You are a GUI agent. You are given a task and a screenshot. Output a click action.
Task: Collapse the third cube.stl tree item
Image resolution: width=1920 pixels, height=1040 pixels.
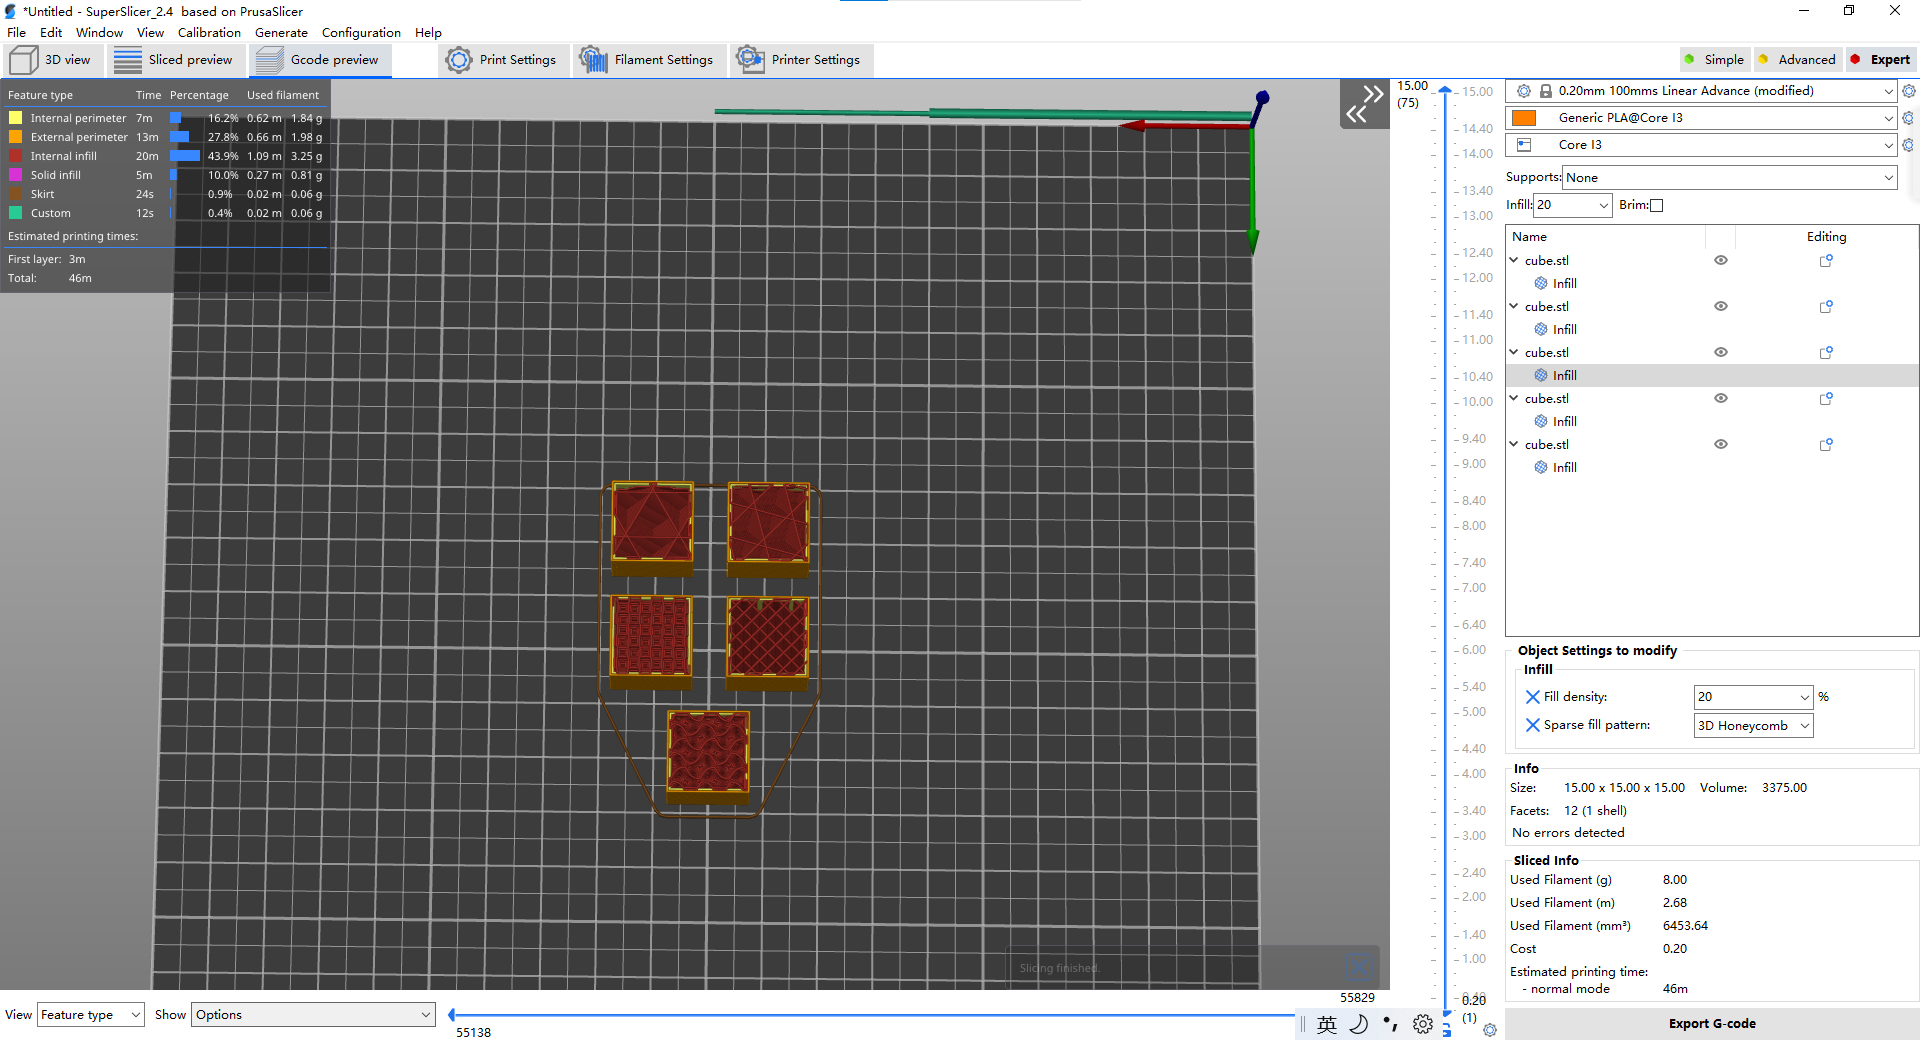(x=1514, y=352)
